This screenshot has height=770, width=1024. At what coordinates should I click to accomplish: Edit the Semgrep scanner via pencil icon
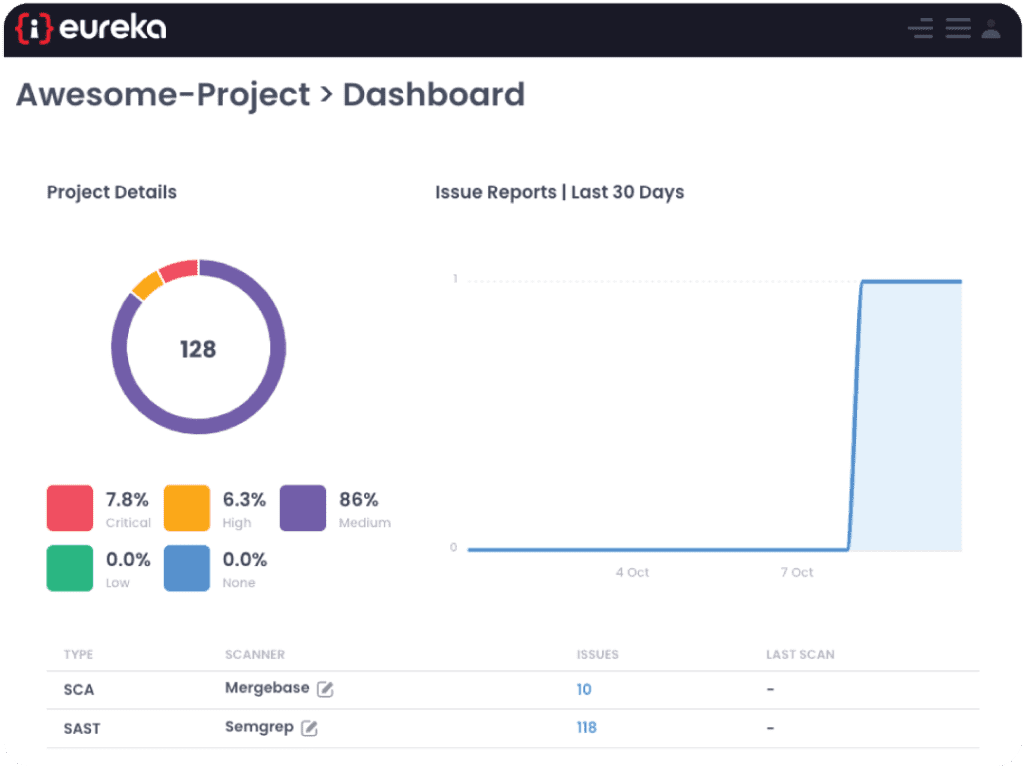(310, 728)
